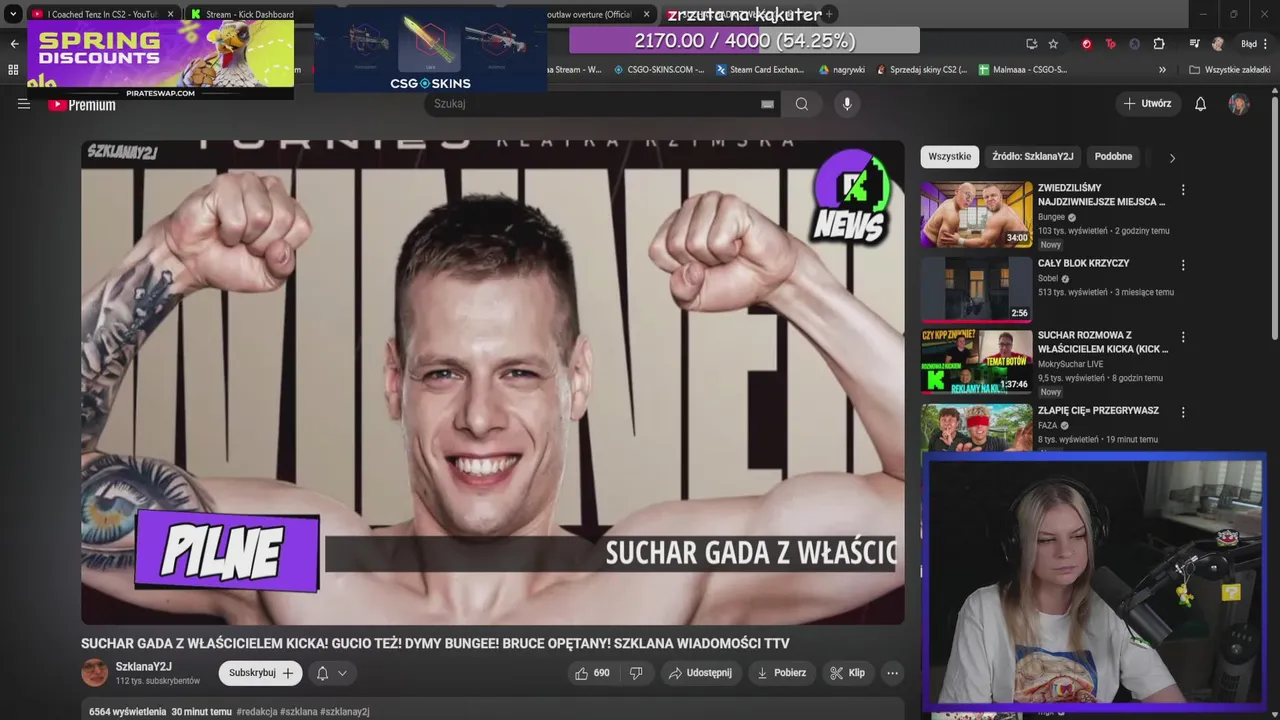Switch to outlaw overture tab
The height and width of the screenshot is (720, 1280).
588,14
